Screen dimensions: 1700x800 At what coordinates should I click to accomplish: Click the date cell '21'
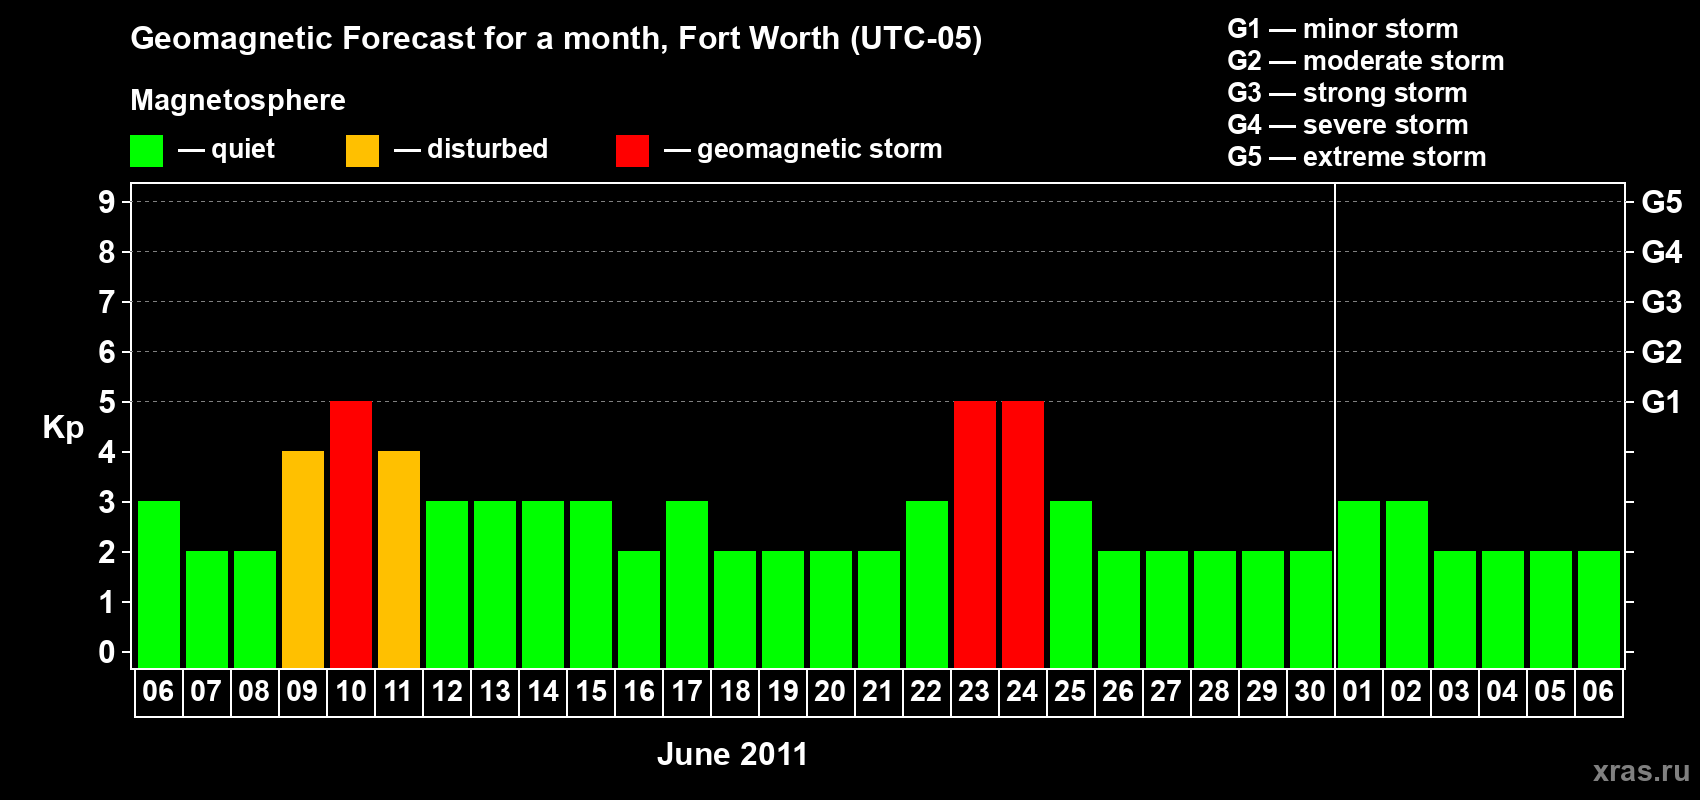pos(878,692)
